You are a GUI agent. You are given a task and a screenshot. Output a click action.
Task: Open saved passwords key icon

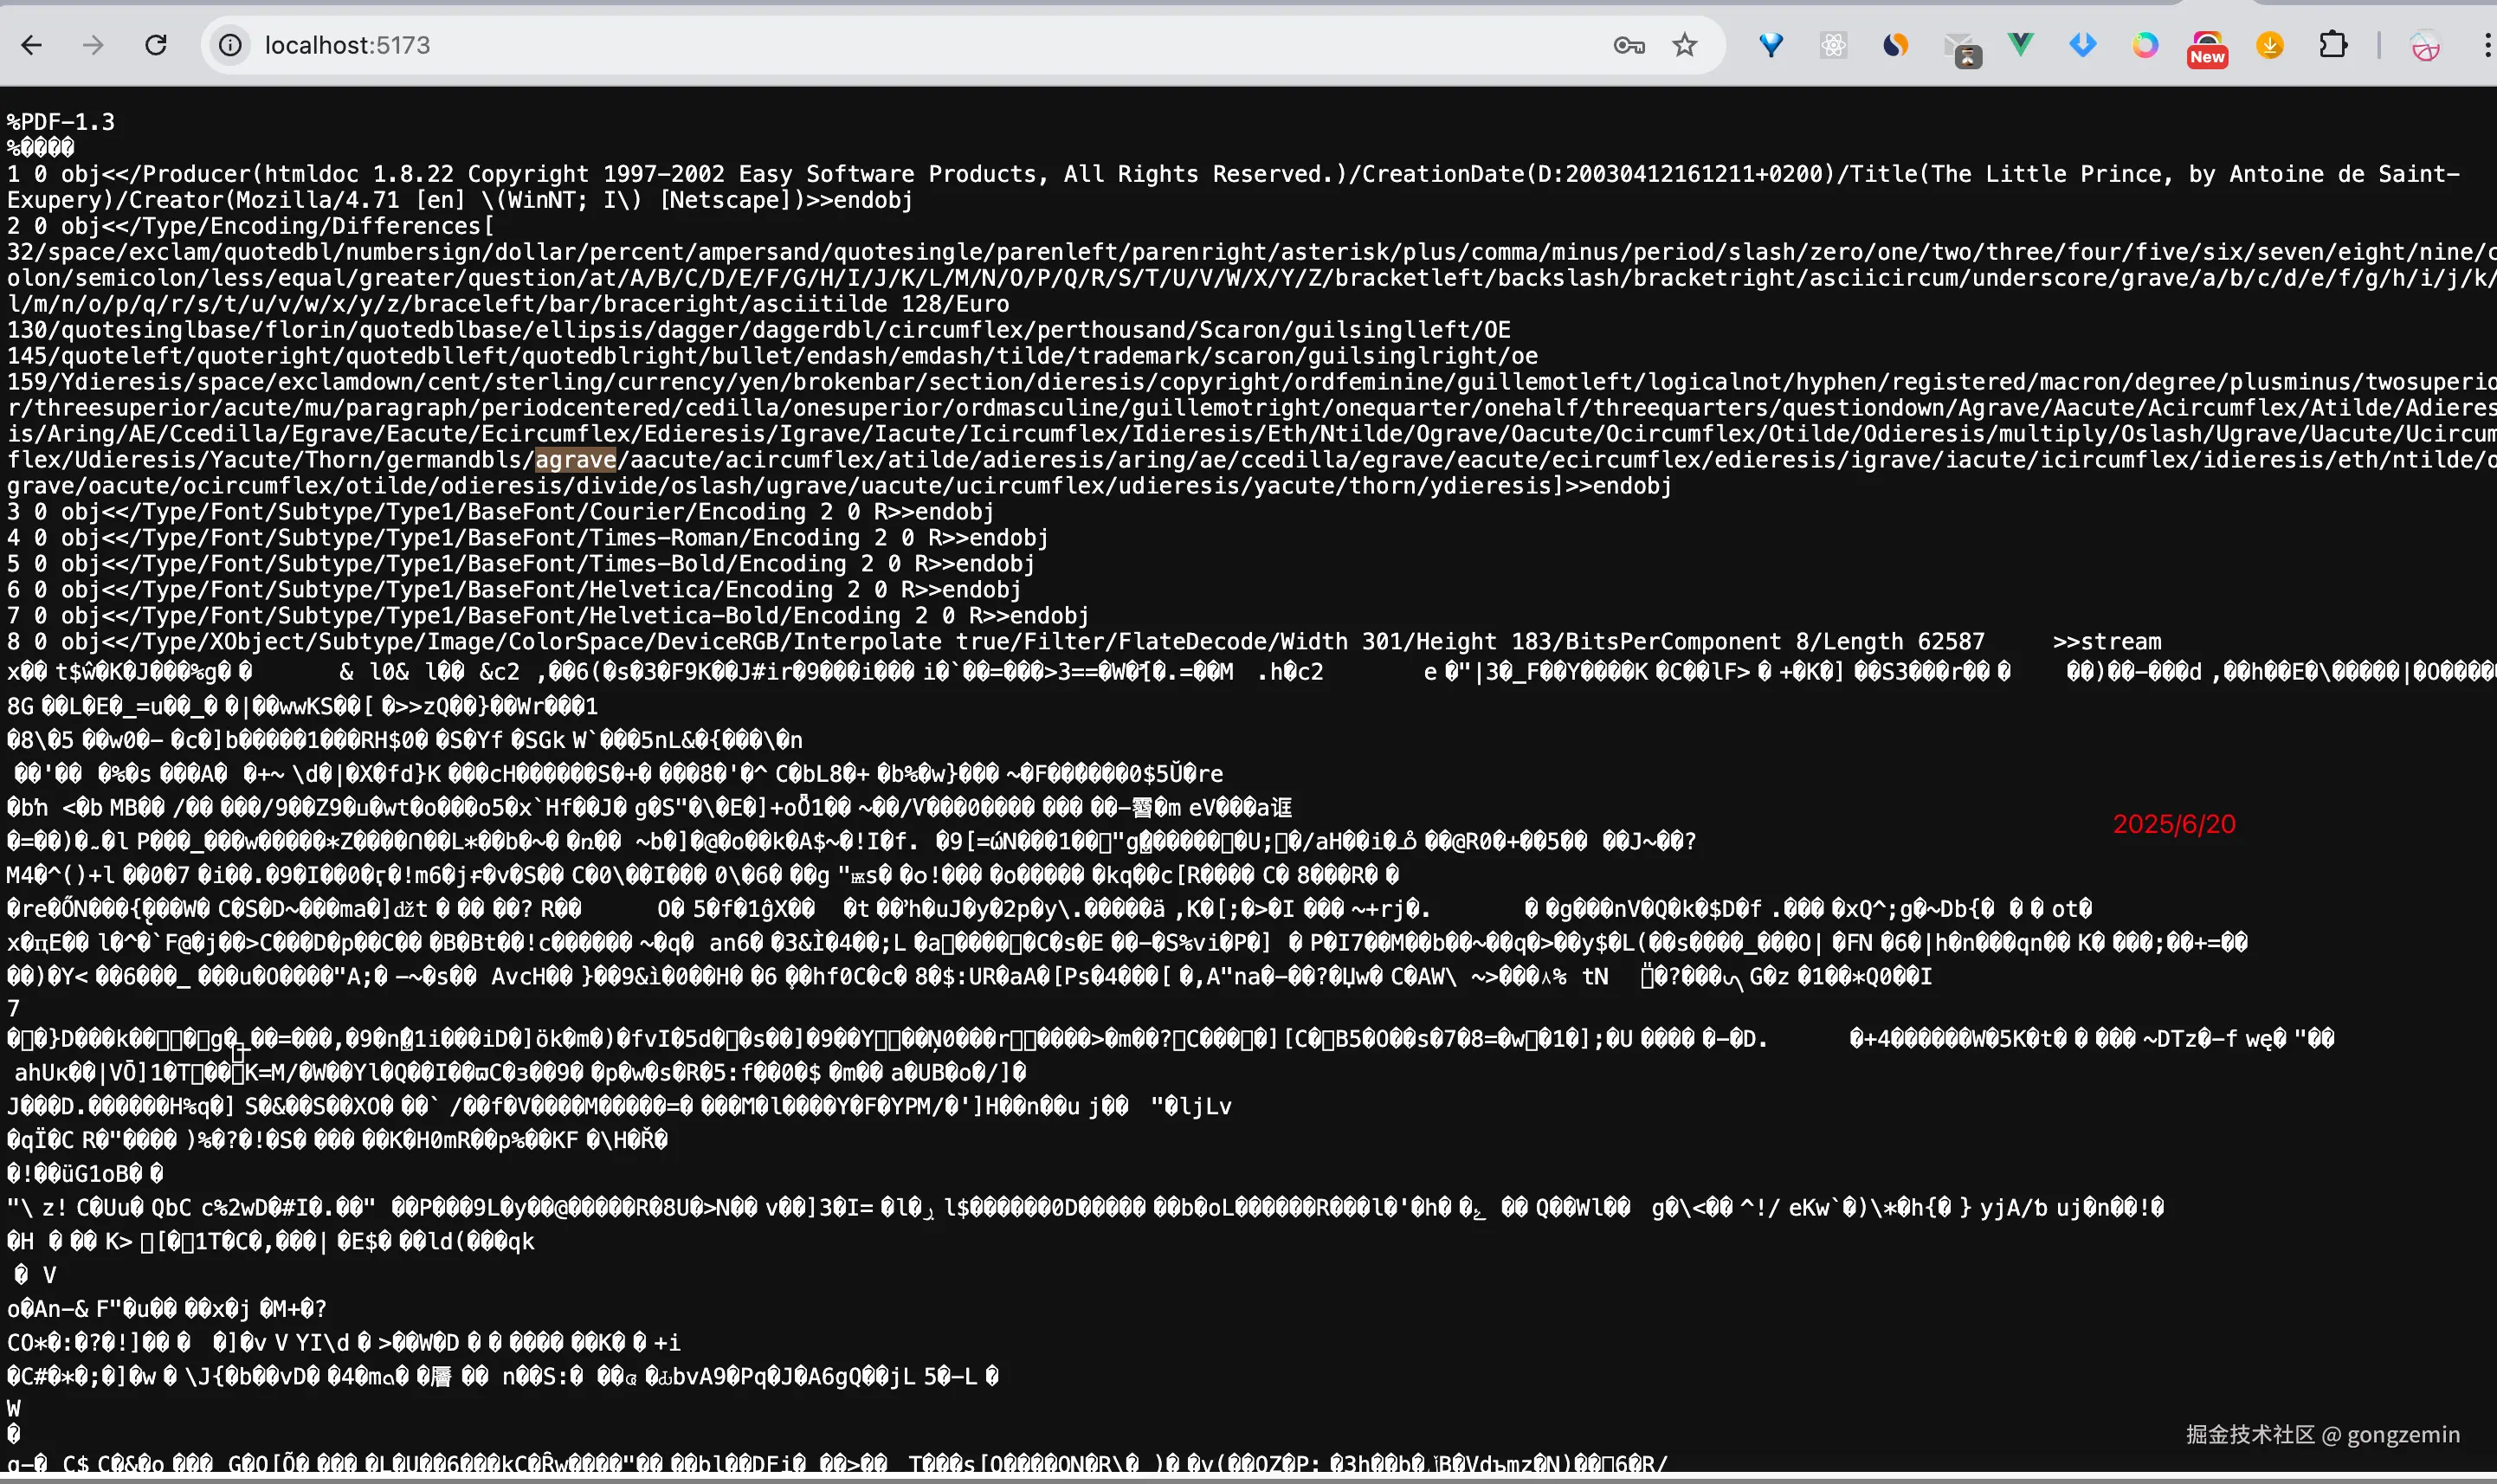[1629, 45]
